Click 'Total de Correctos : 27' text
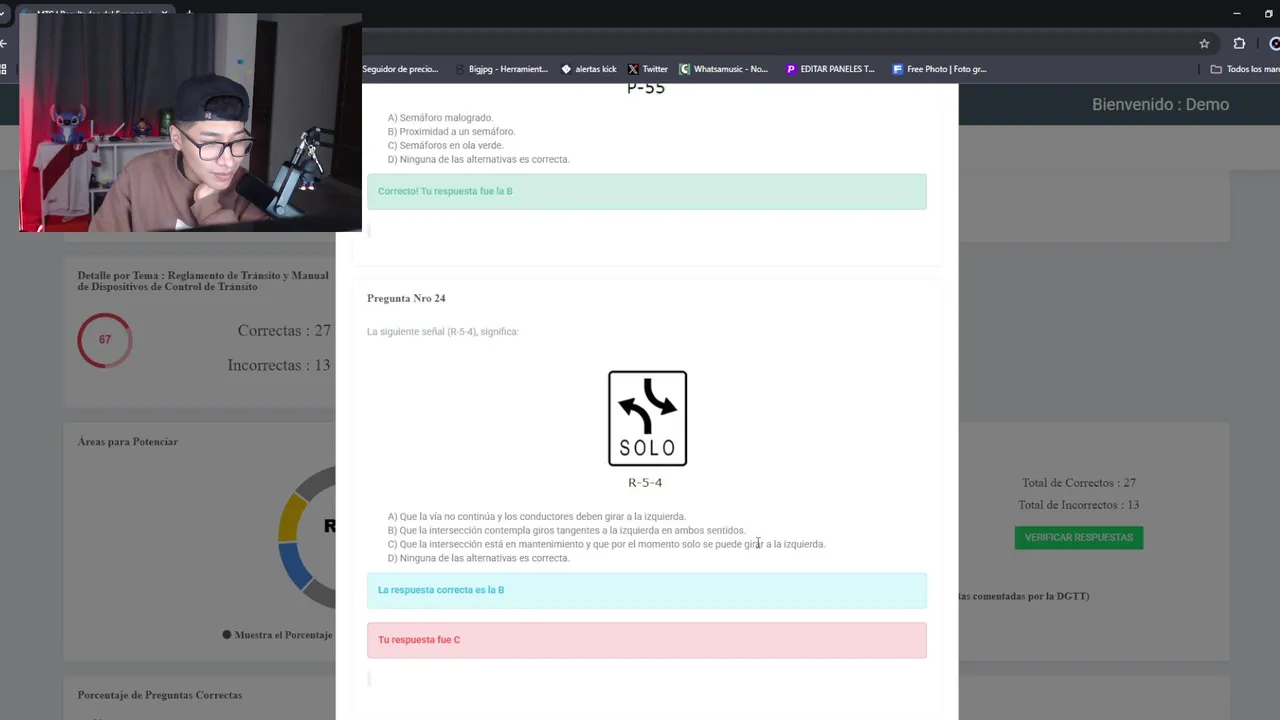Image resolution: width=1280 pixels, height=720 pixels. (1078, 483)
